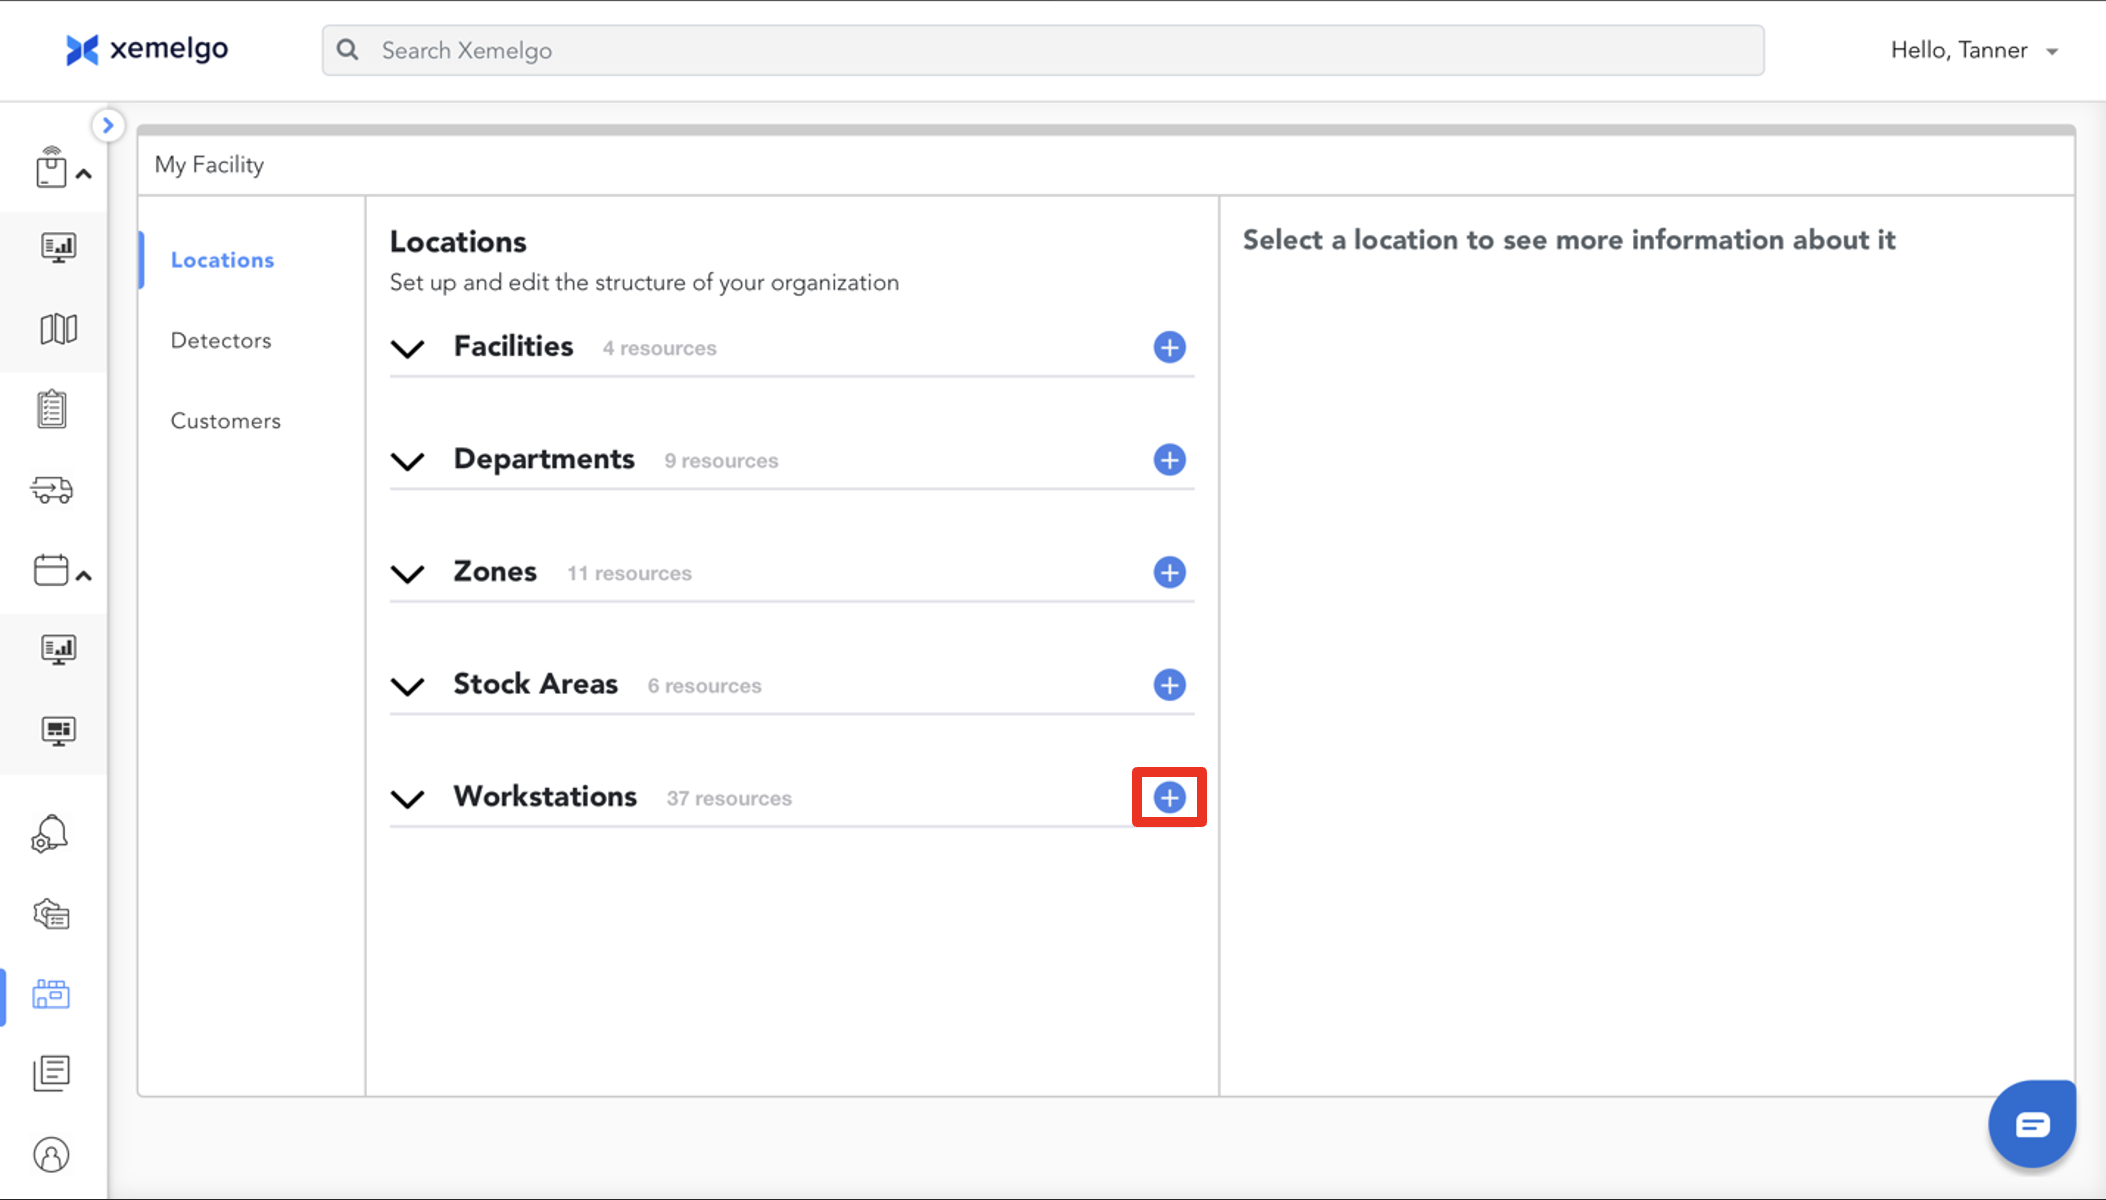Screen dimensions: 2106x1200
Task: Expand the Departments section chevron
Action: [407, 461]
